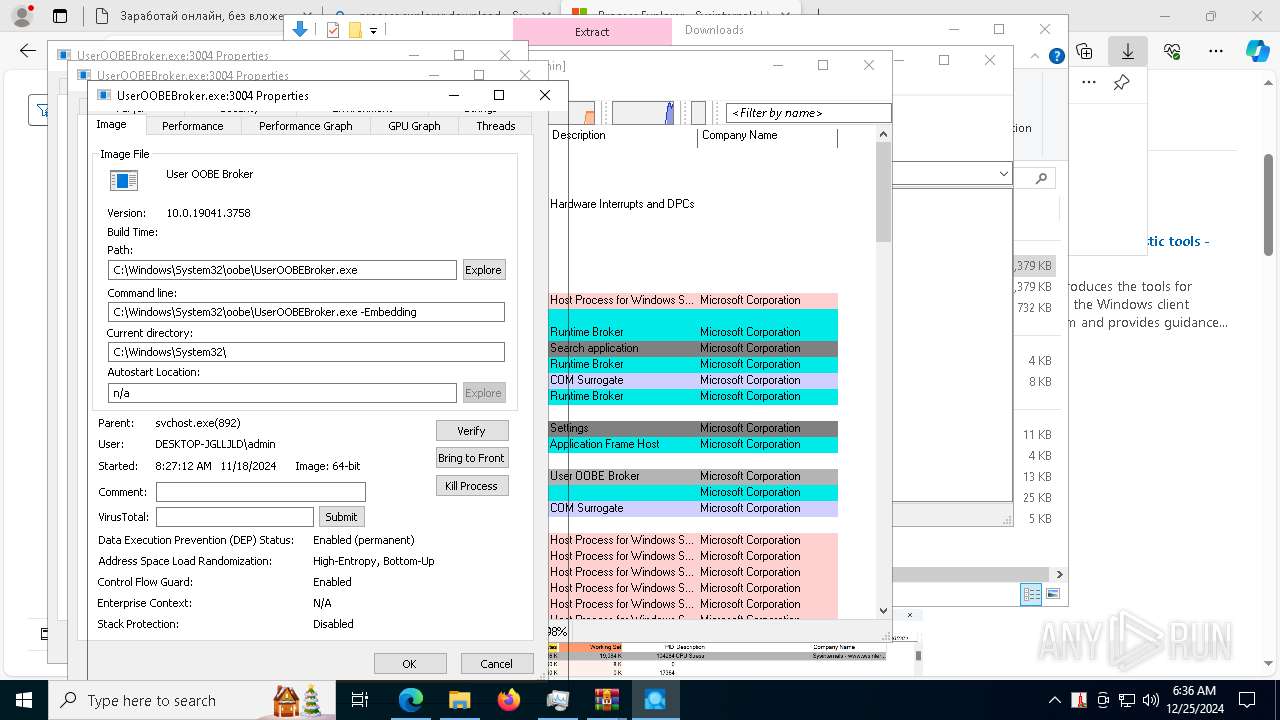Click the Path text field
This screenshot has width=1280, height=720.
(282, 270)
